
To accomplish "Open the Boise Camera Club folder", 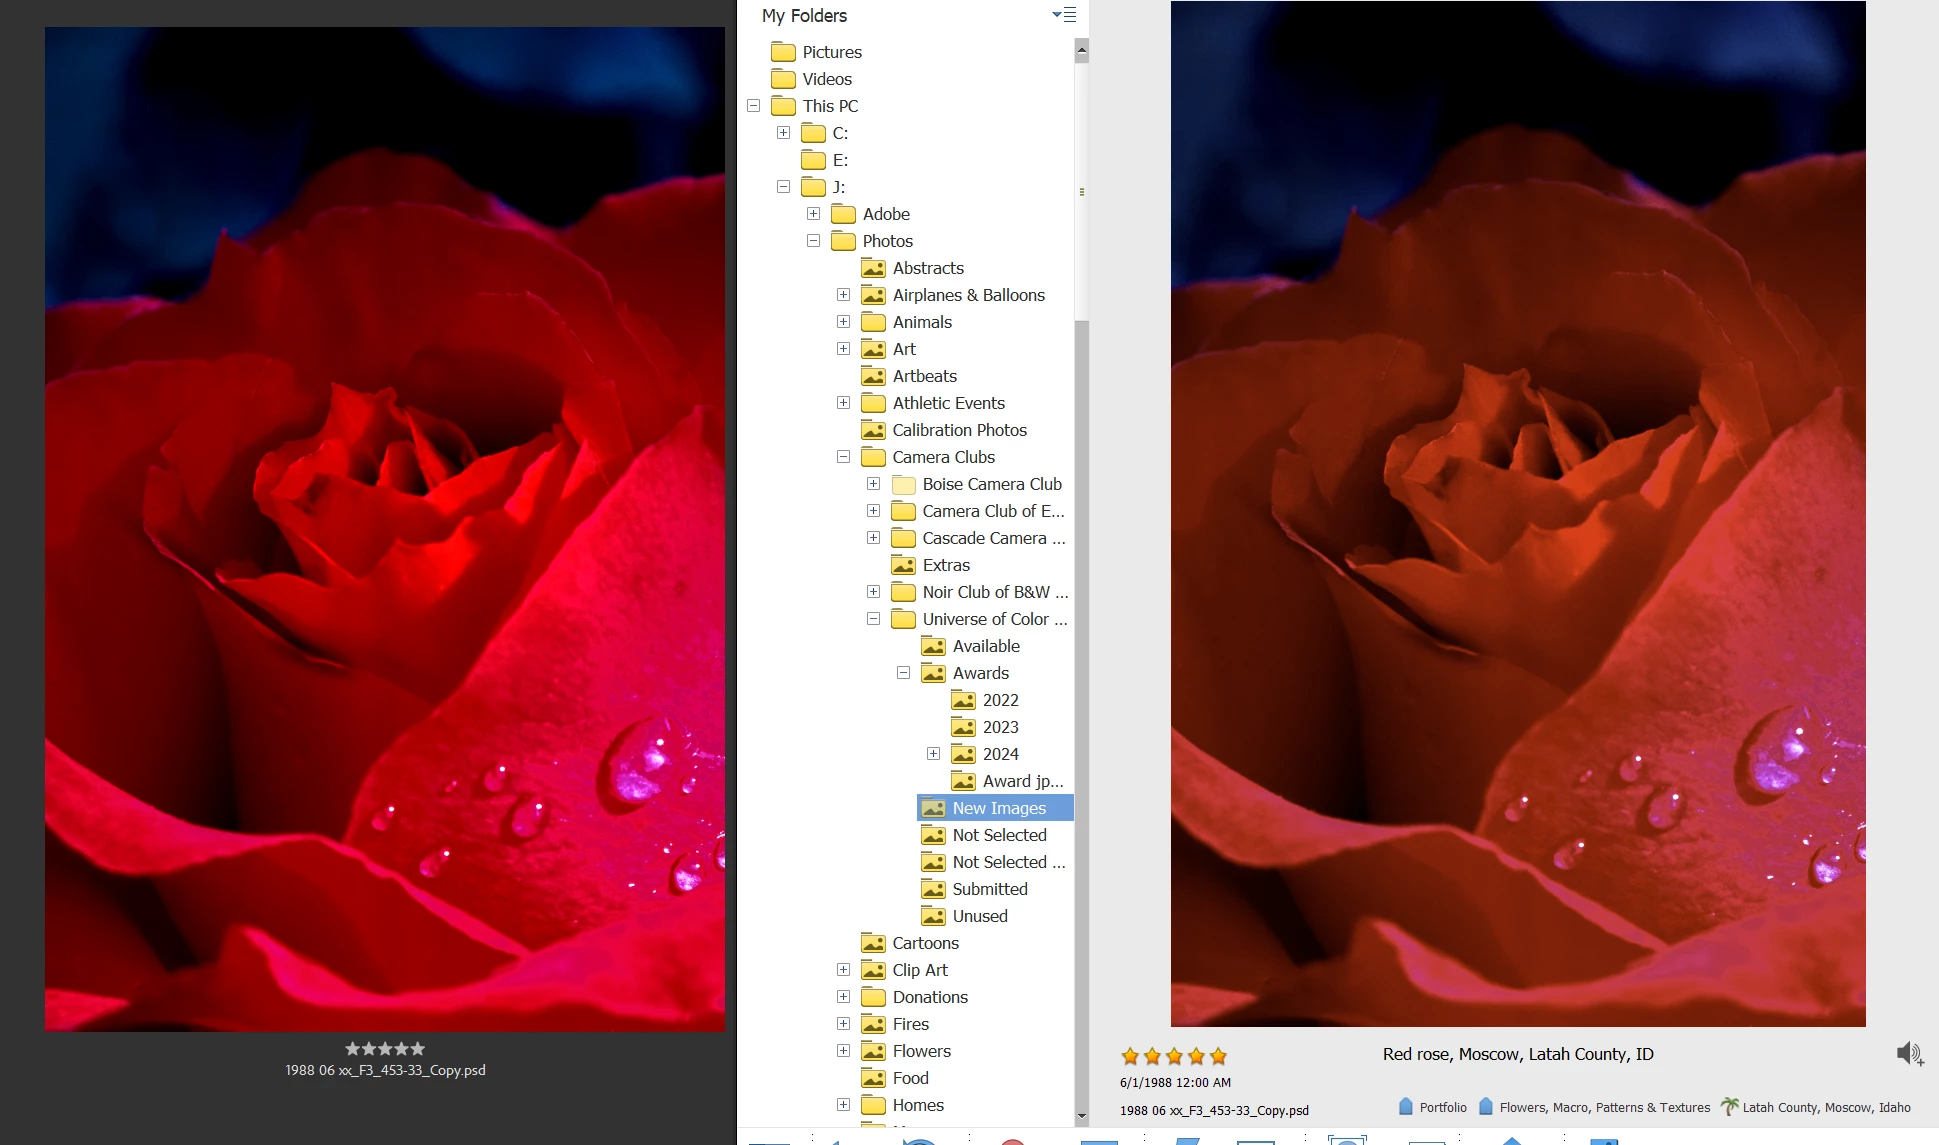I will [x=991, y=484].
